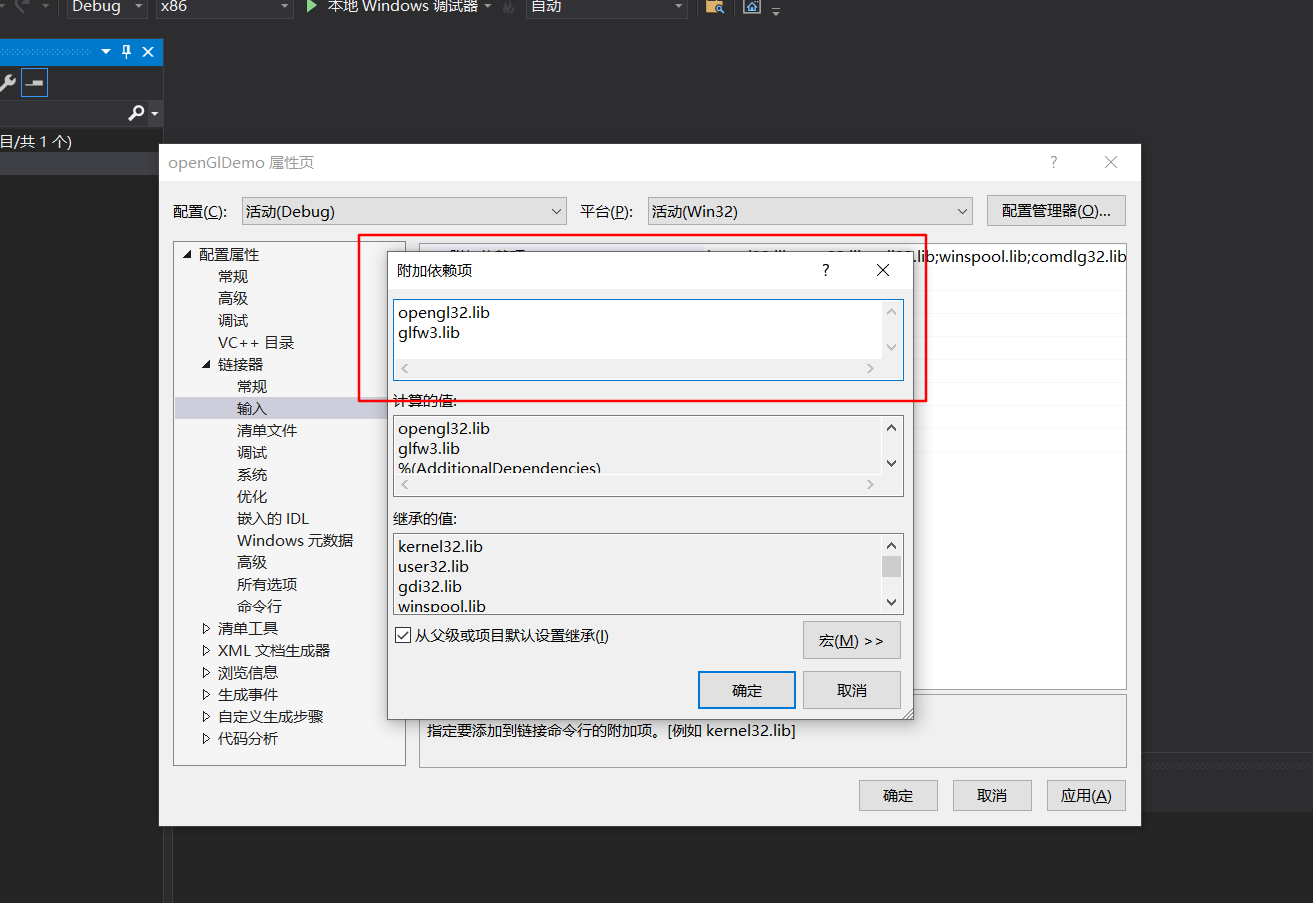This screenshot has width=1313, height=903.
Task: Toggle 从父级或项目默认设置继承 checkbox
Action: pyautogui.click(x=403, y=635)
